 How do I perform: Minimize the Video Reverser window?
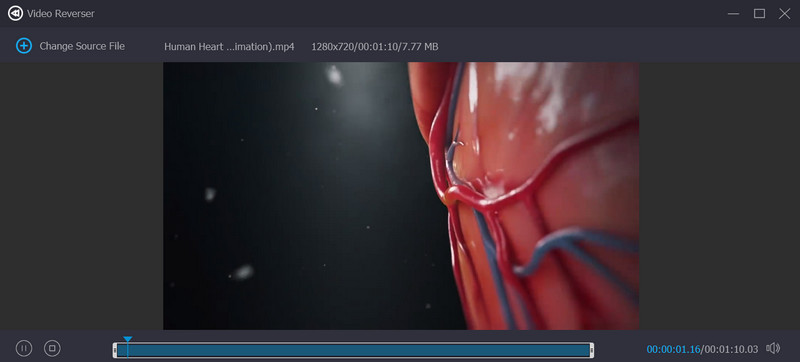pyautogui.click(x=734, y=14)
